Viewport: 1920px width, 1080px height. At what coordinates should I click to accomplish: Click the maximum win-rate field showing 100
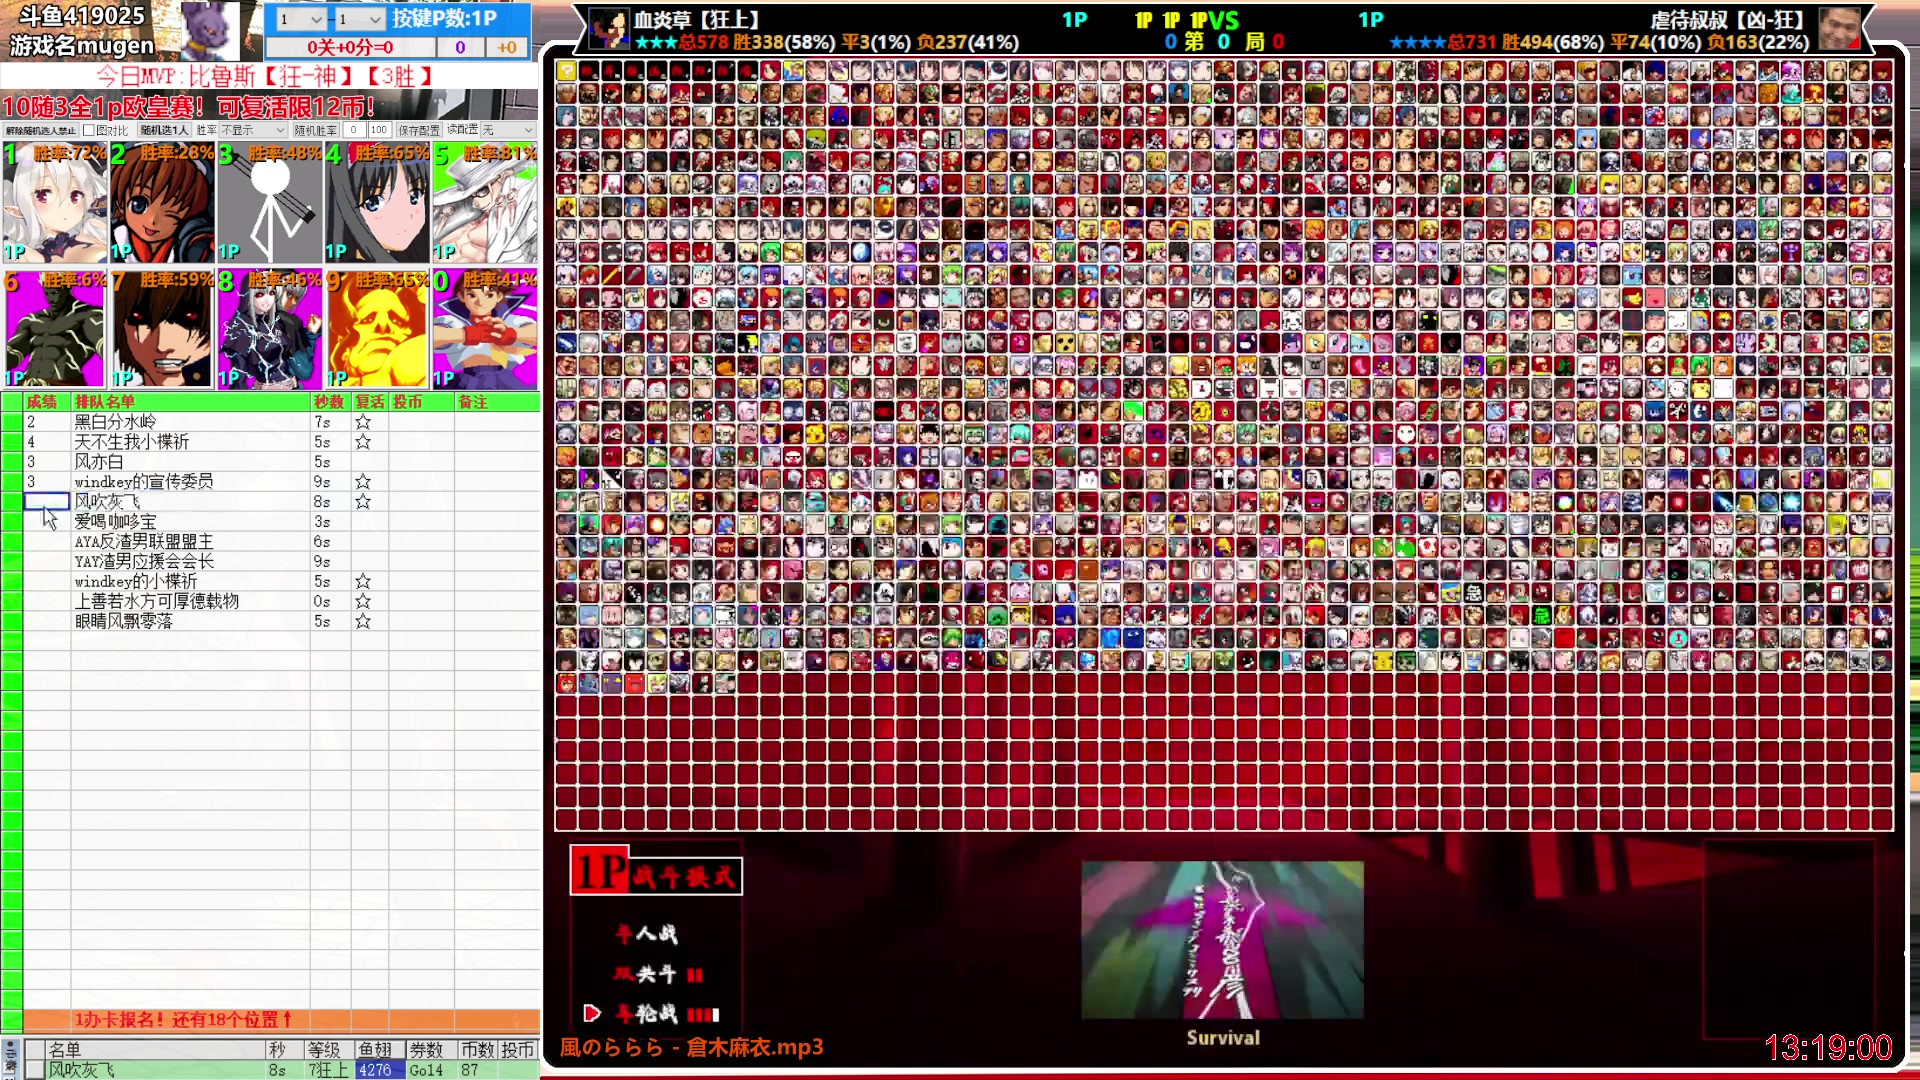point(379,130)
